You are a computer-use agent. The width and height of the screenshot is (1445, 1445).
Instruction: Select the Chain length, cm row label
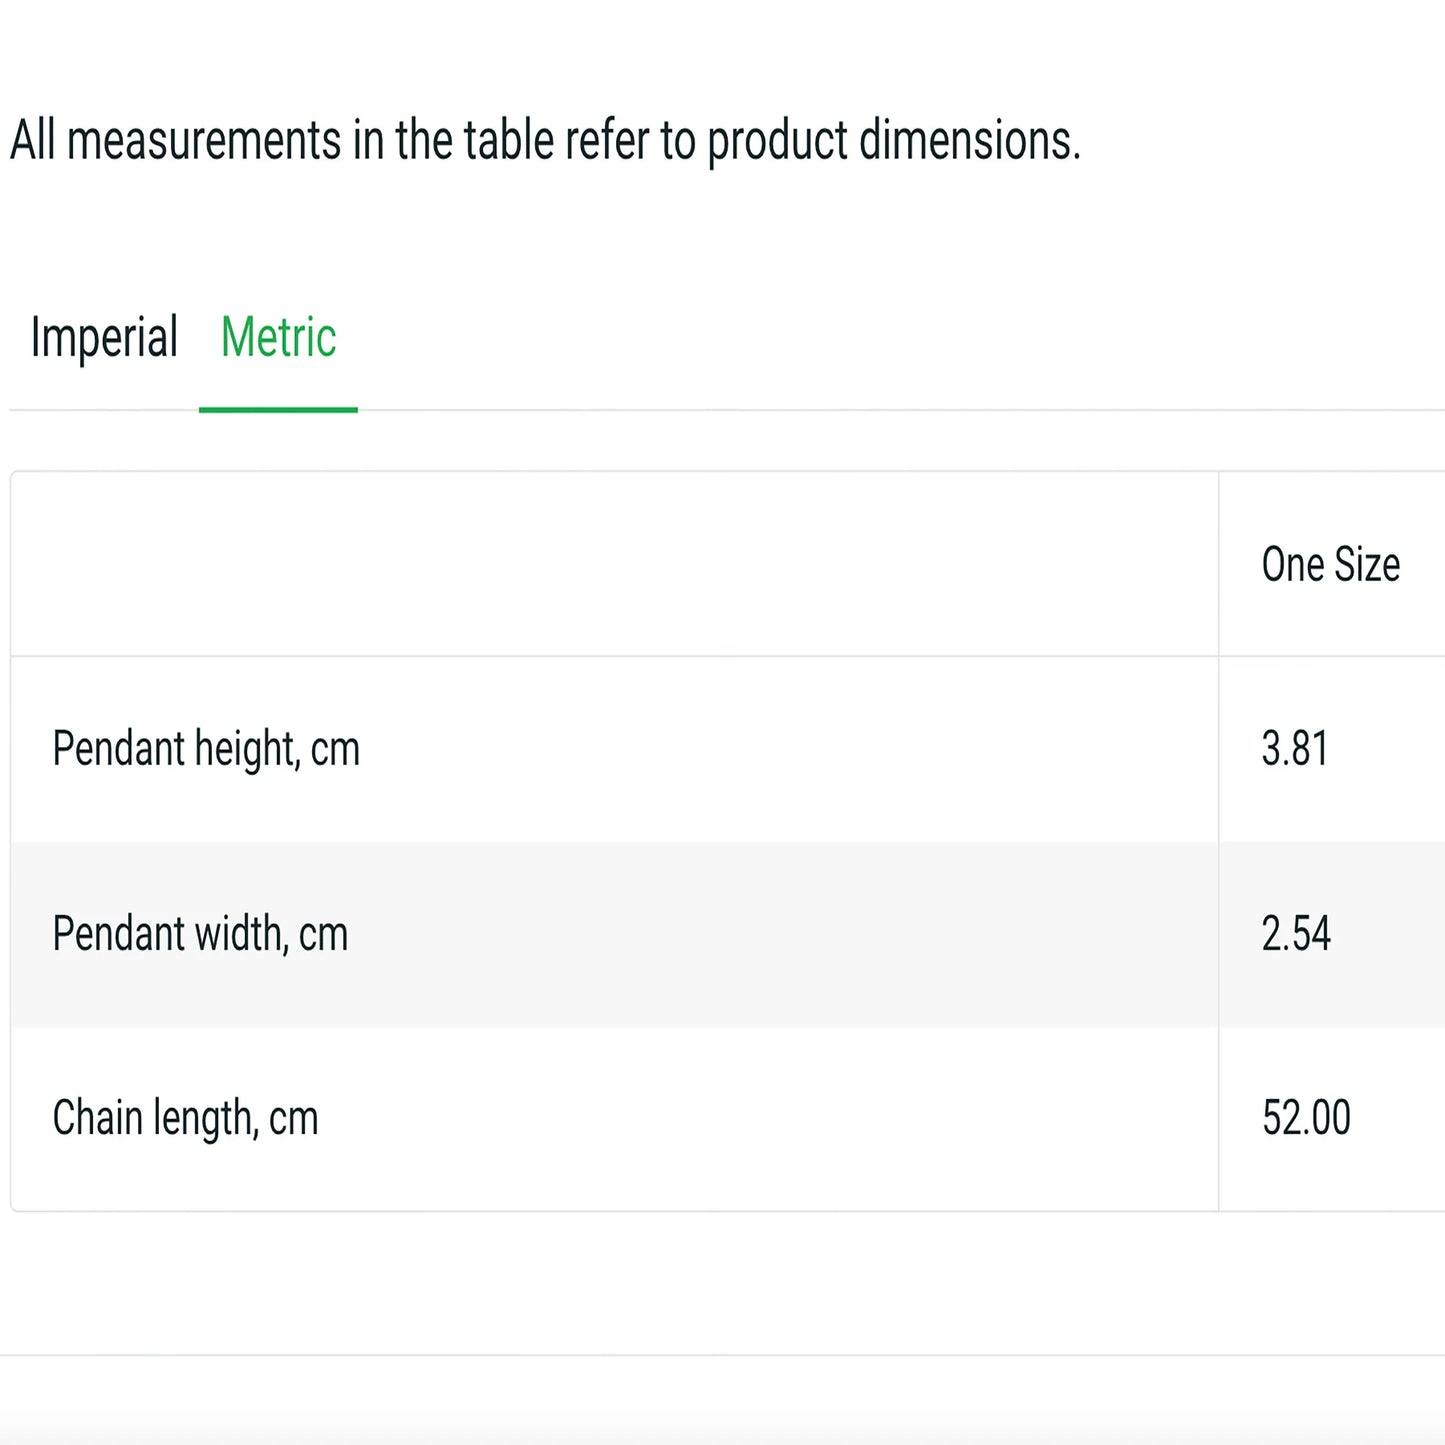pos(185,1118)
